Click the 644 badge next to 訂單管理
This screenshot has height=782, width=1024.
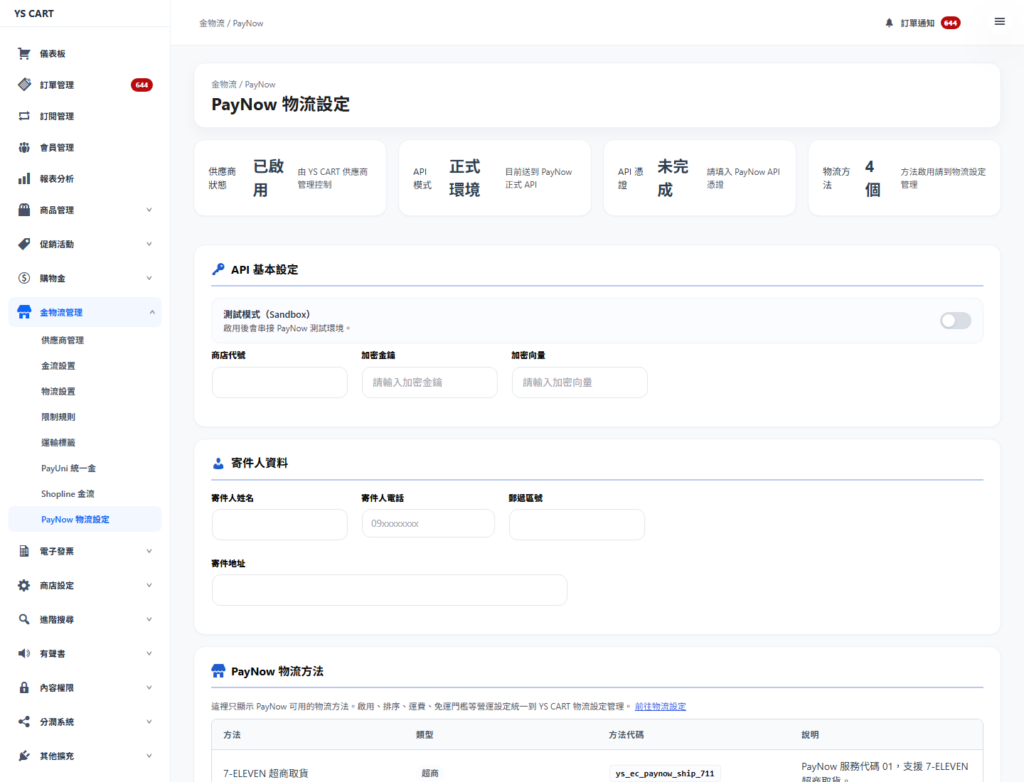(x=142, y=85)
